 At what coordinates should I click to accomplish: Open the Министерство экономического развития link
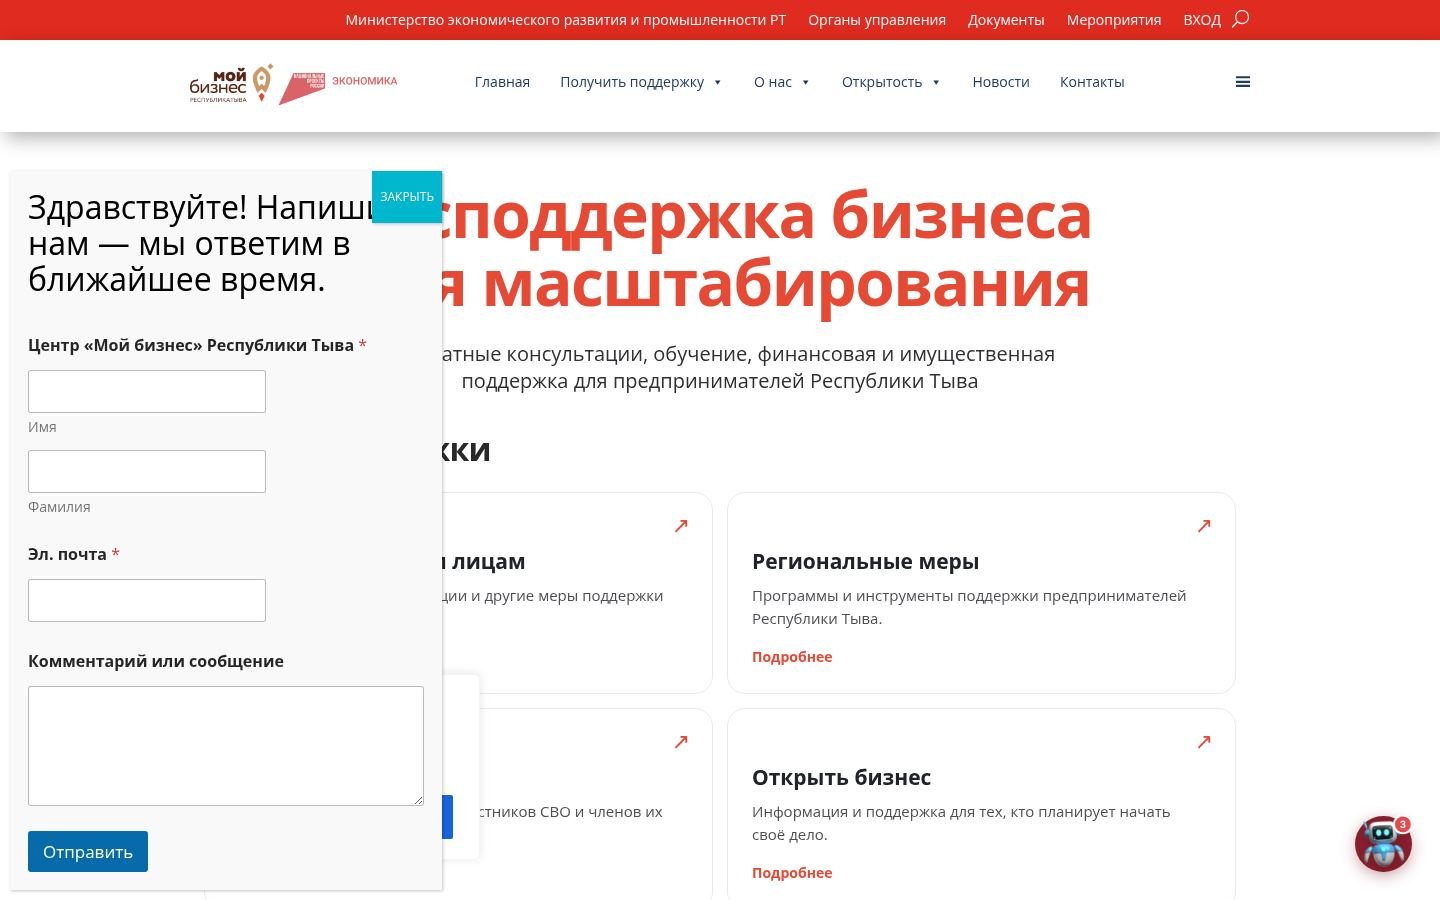tap(566, 20)
